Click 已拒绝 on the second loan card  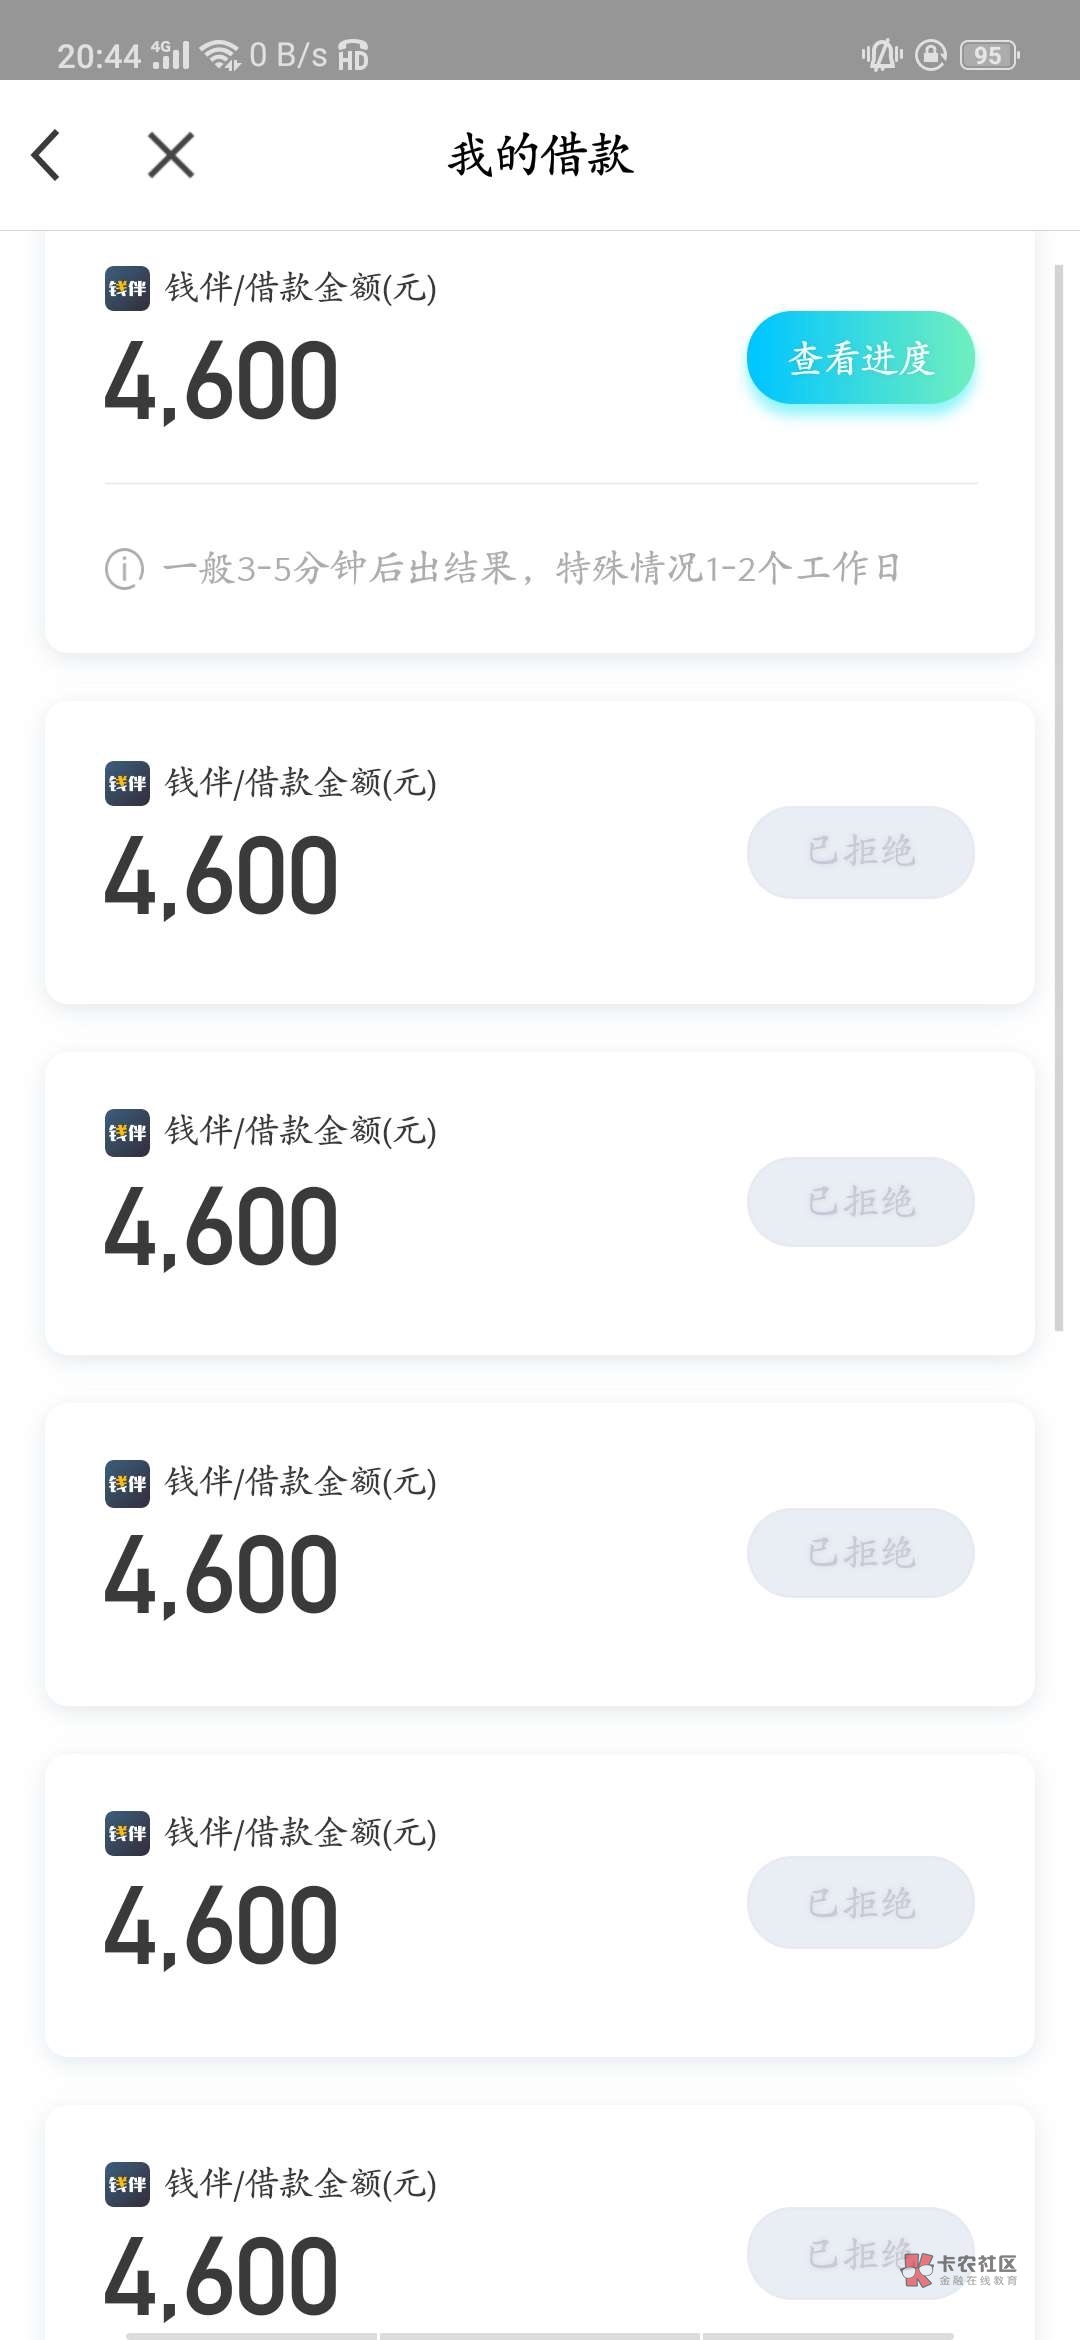(x=860, y=852)
